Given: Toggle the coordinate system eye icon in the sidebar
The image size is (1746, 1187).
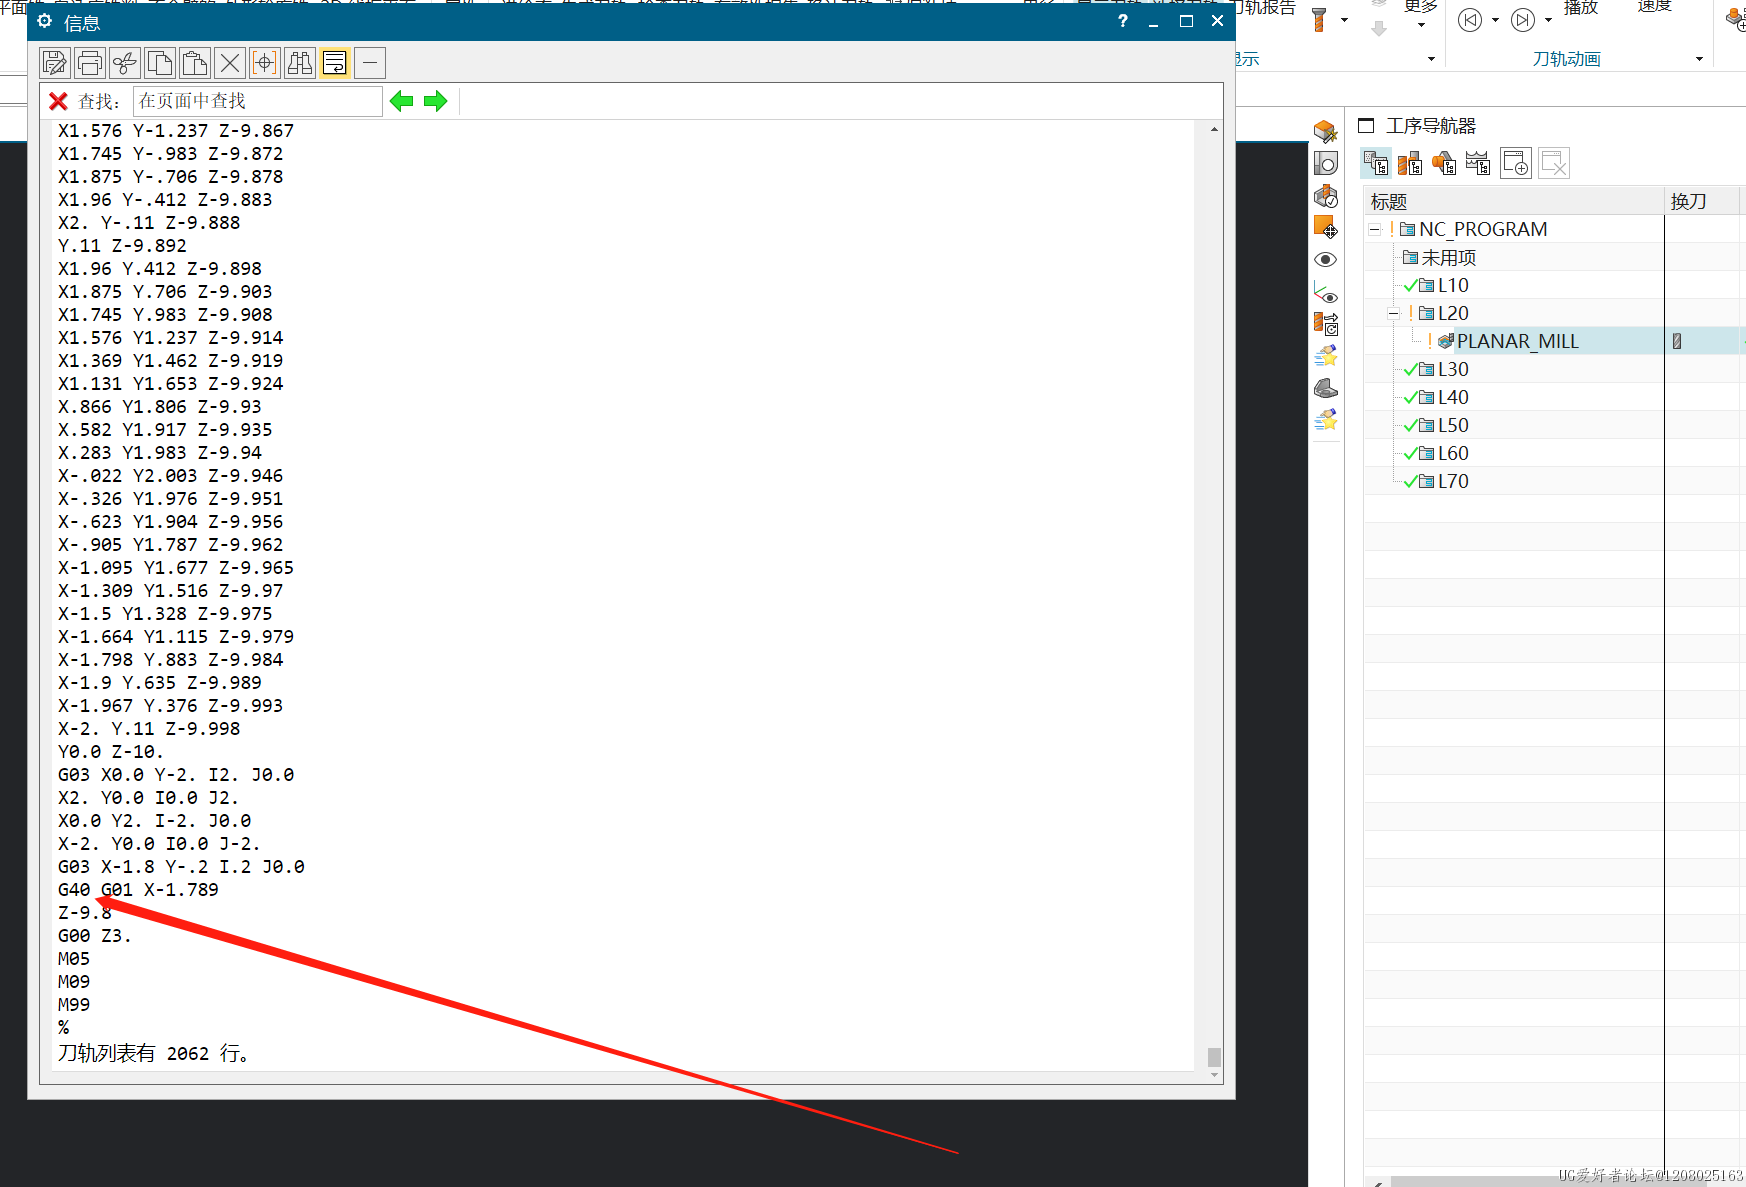Looking at the screenshot, I should pos(1326,293).
